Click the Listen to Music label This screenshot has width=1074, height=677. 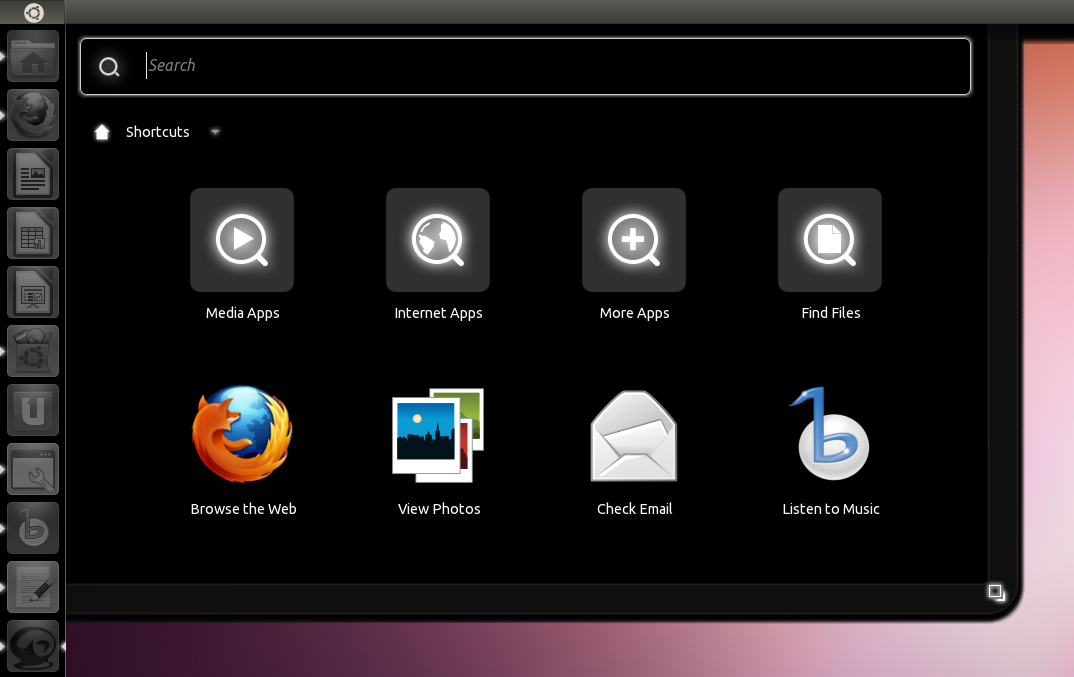831,509
